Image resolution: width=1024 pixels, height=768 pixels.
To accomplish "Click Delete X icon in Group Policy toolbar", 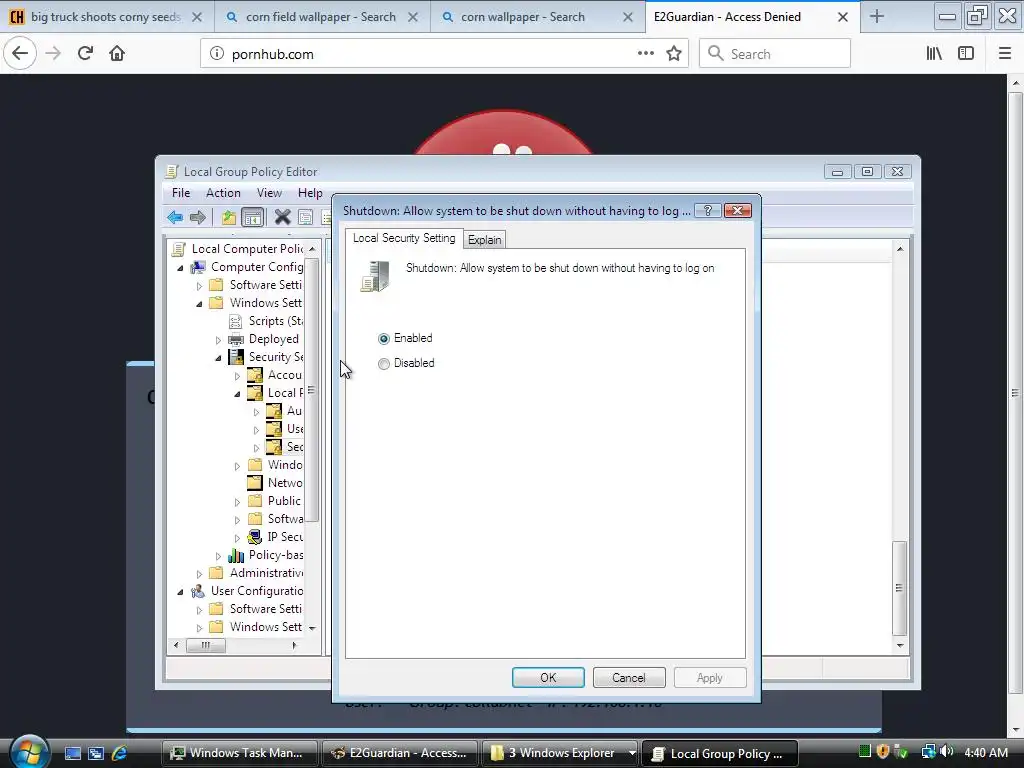I will point(282,217).
